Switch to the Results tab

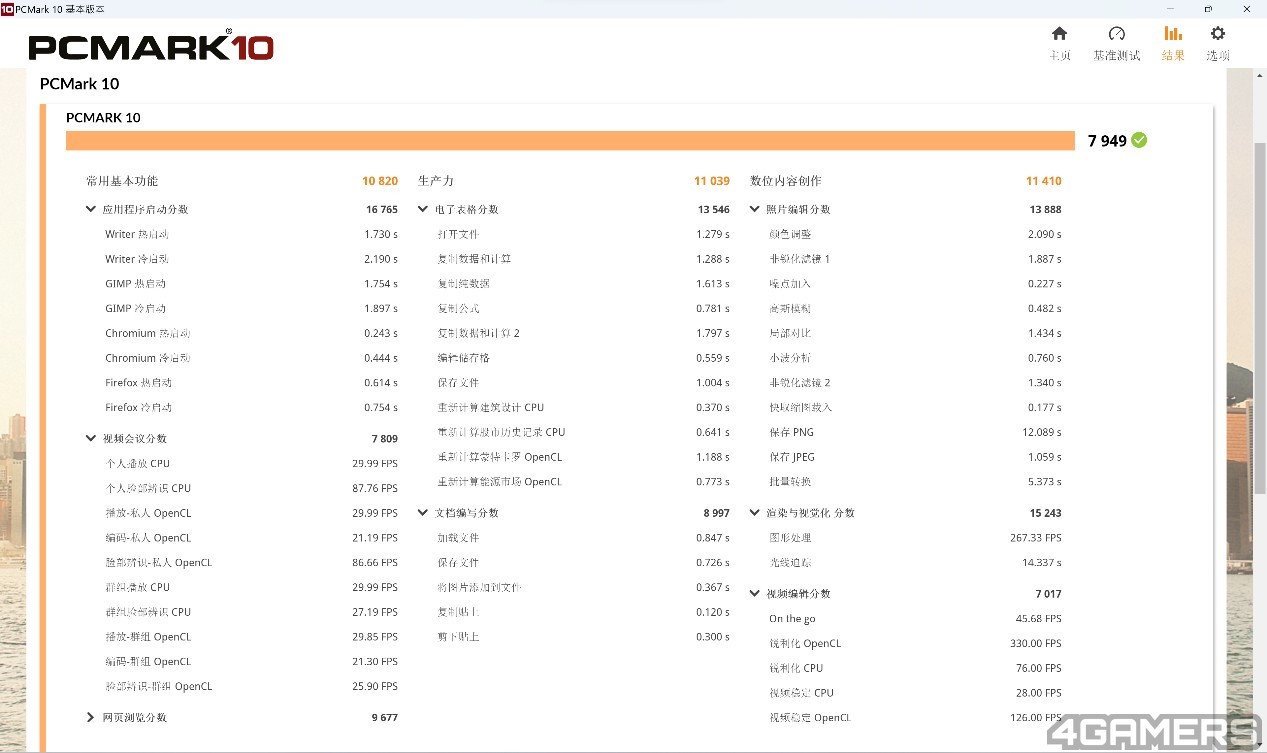(1173, 44)
